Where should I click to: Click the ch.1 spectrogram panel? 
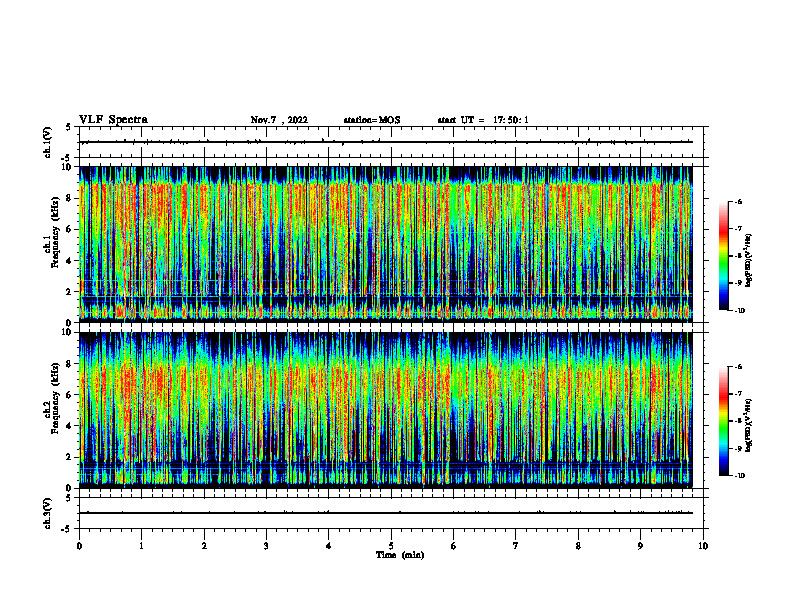(x=386, y=244)
